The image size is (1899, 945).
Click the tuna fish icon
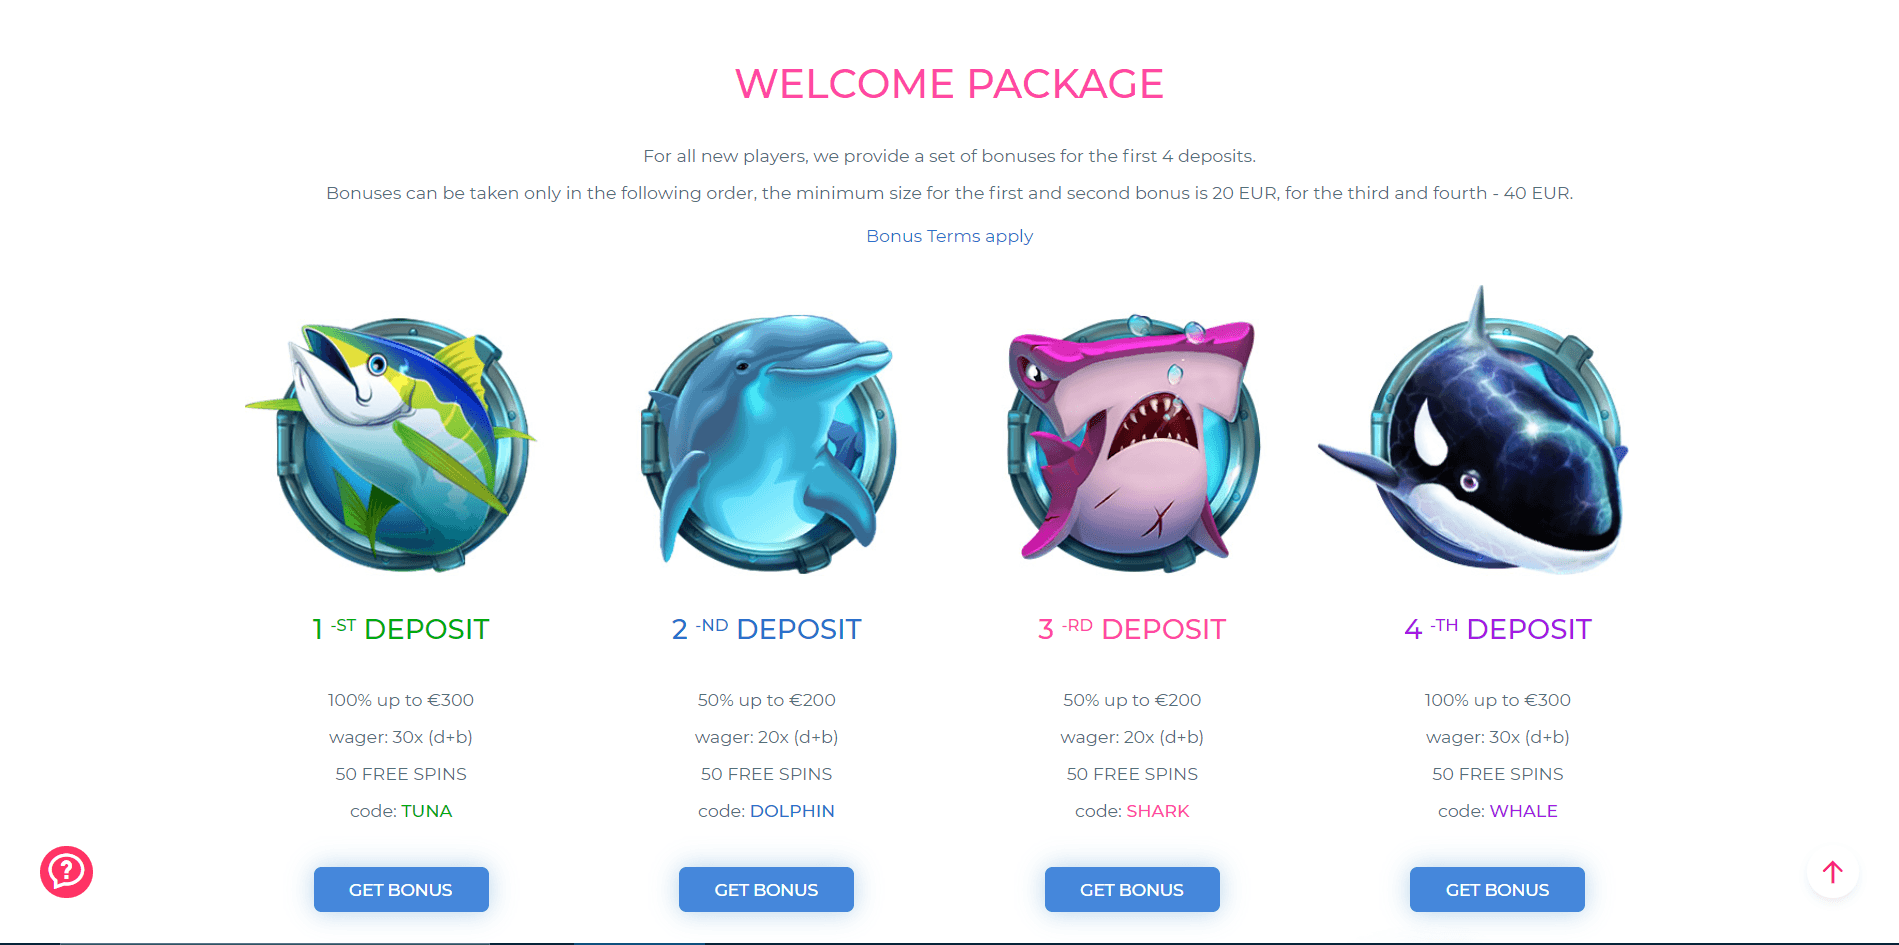tap(392, 445)
